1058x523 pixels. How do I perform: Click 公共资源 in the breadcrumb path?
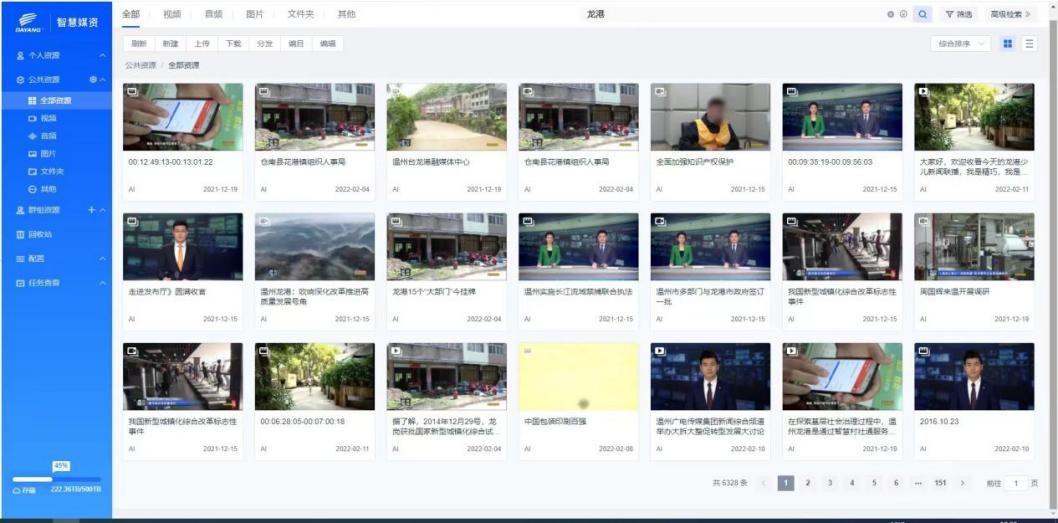140,65
